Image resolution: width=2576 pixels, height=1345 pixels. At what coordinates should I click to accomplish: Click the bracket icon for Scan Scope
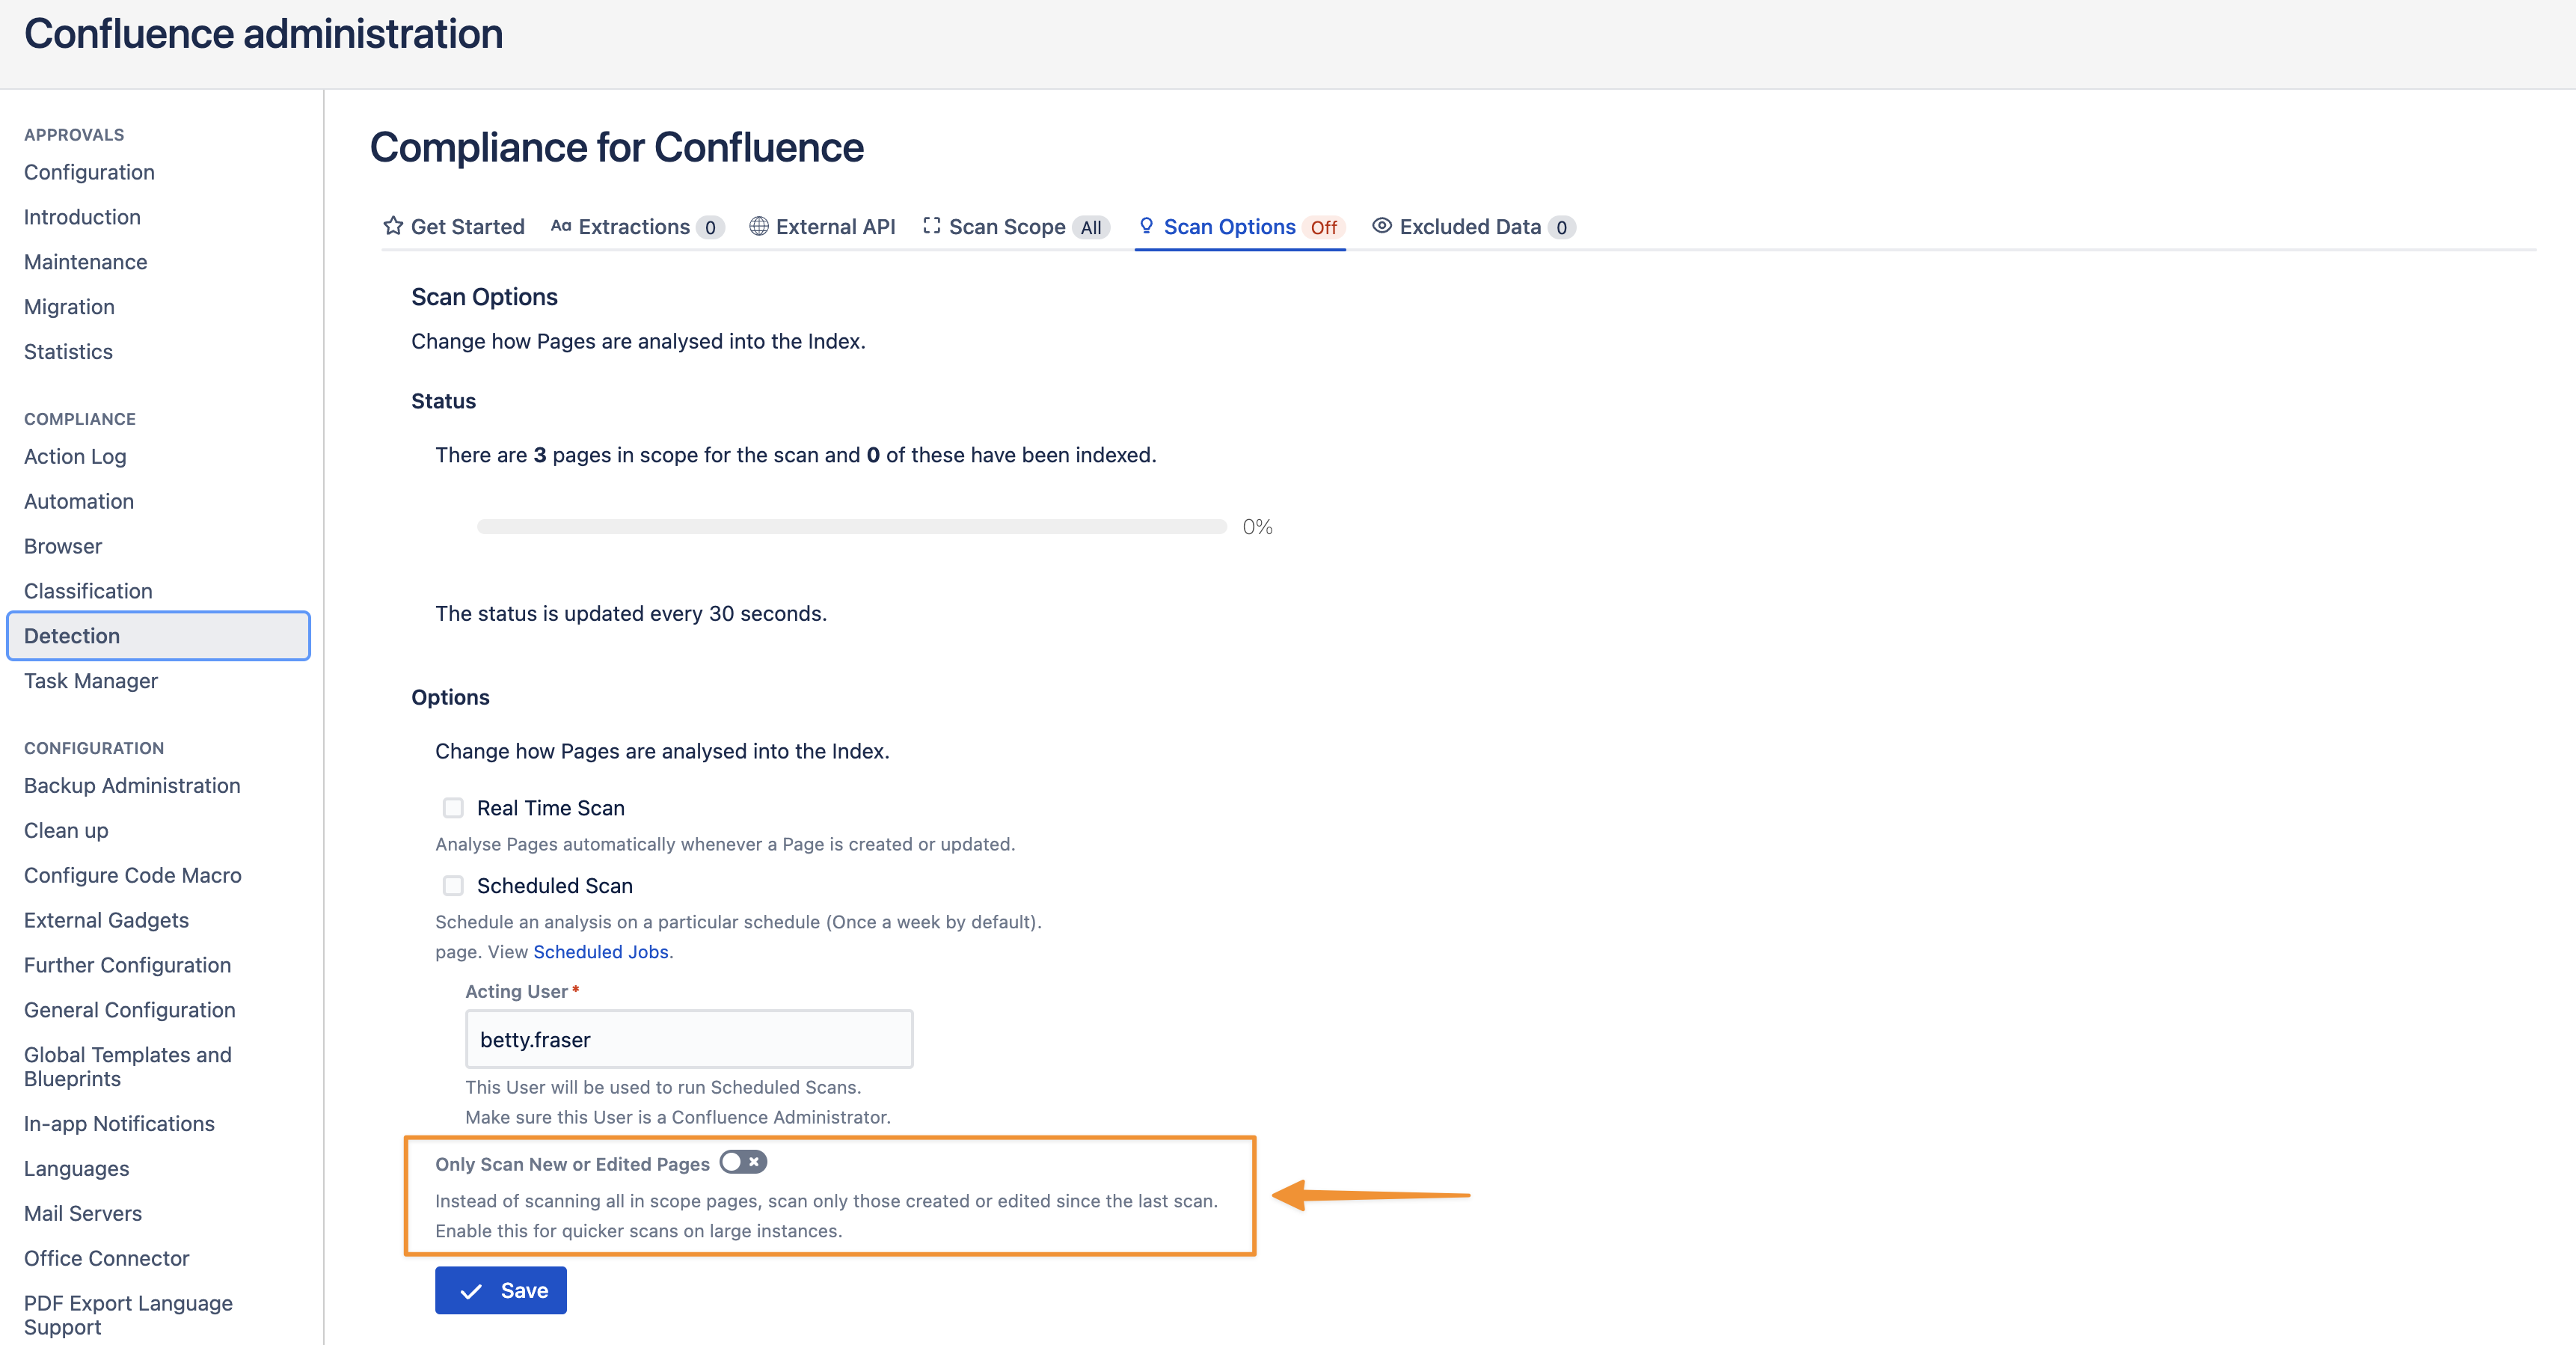pyautogui.click(x=932, y=226)
